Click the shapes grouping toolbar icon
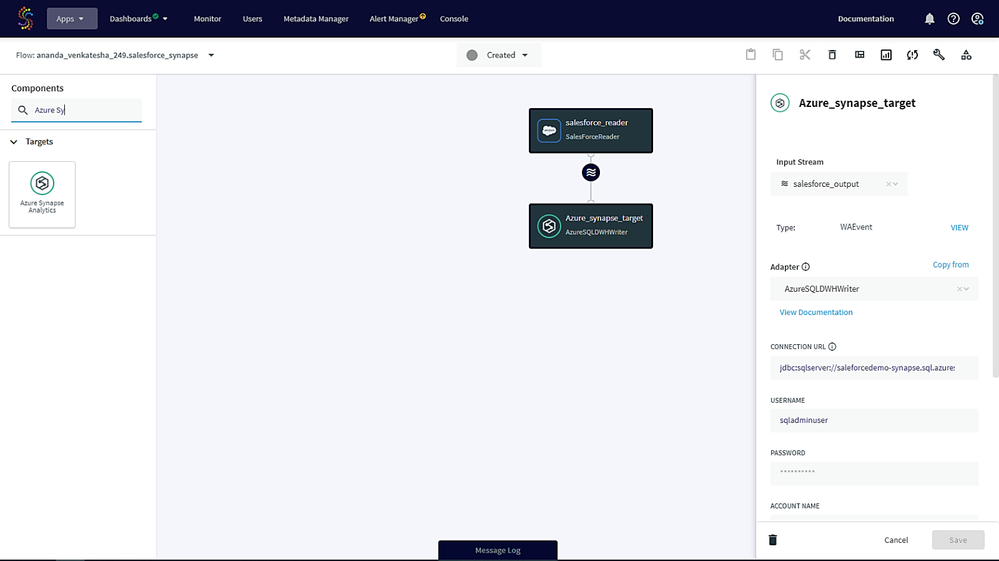 point(966,55)
